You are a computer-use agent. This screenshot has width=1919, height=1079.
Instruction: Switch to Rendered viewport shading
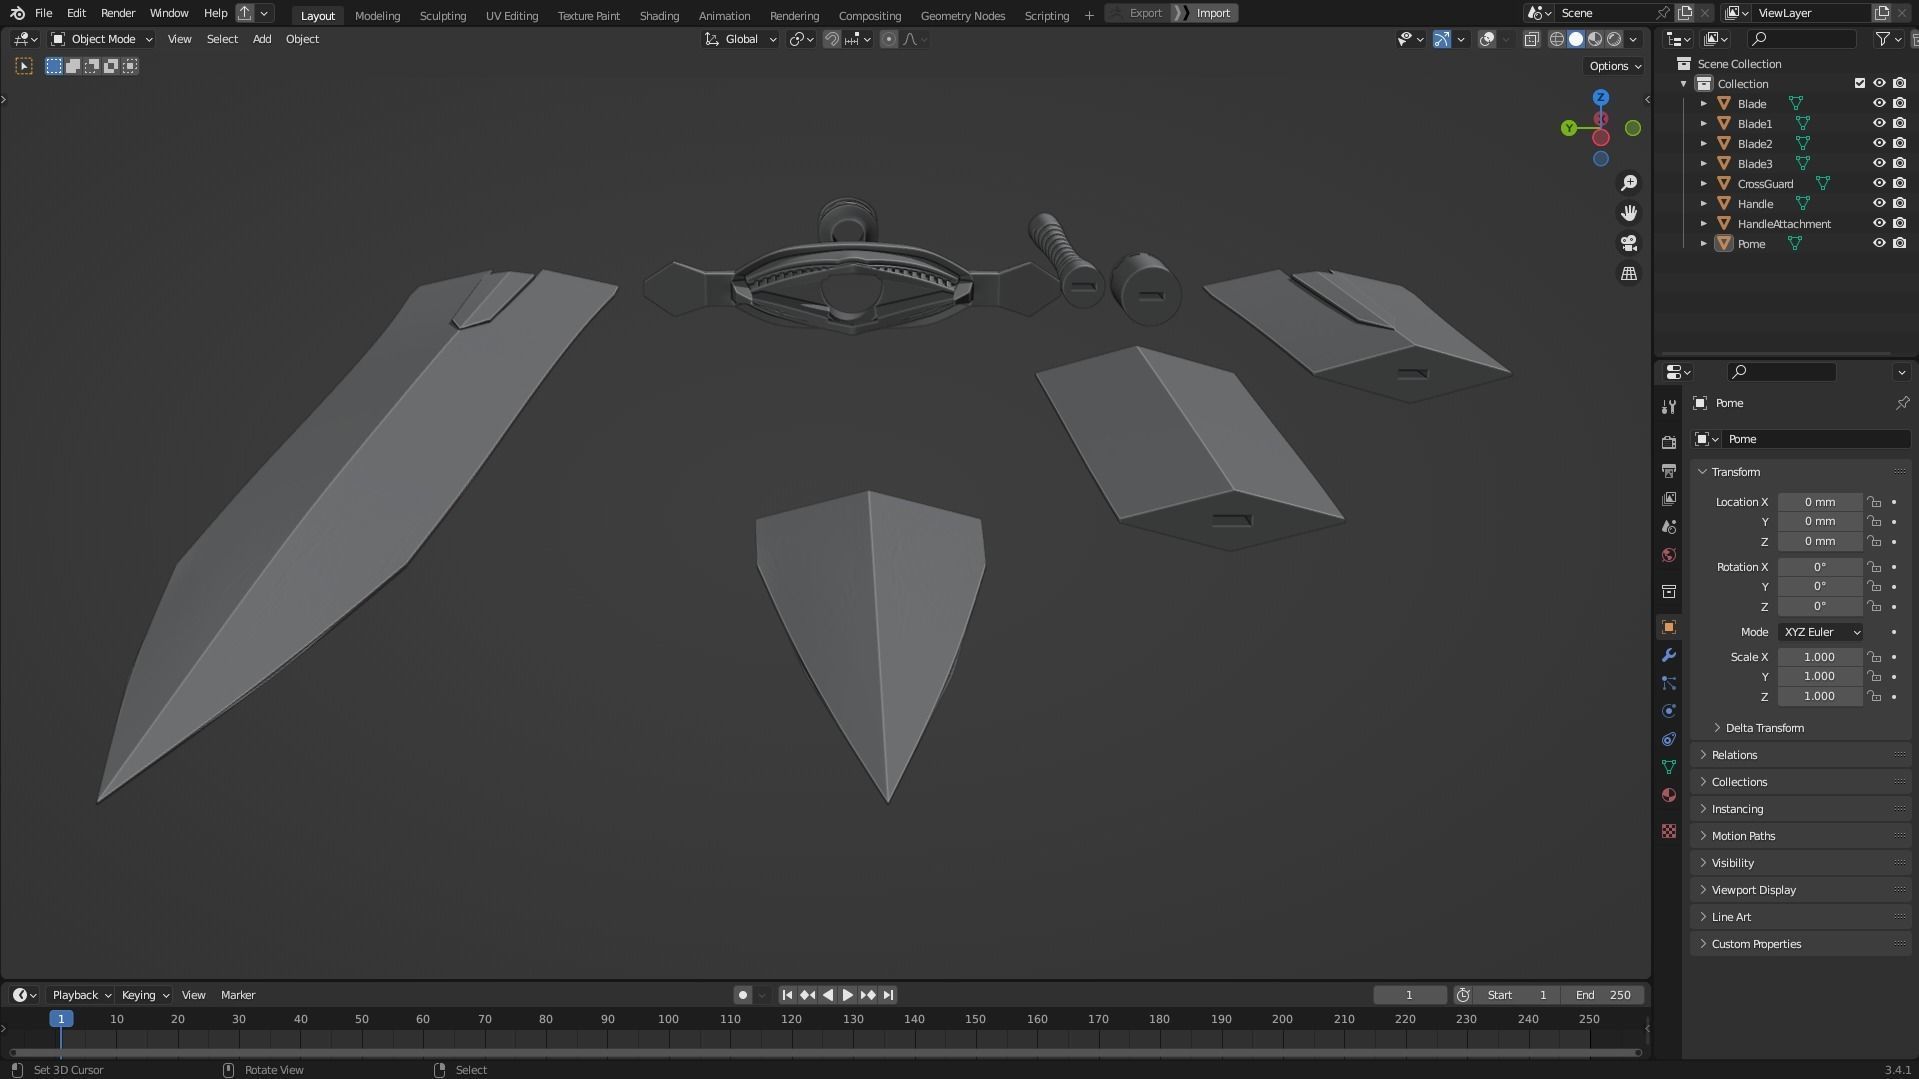click(1614, 39)
